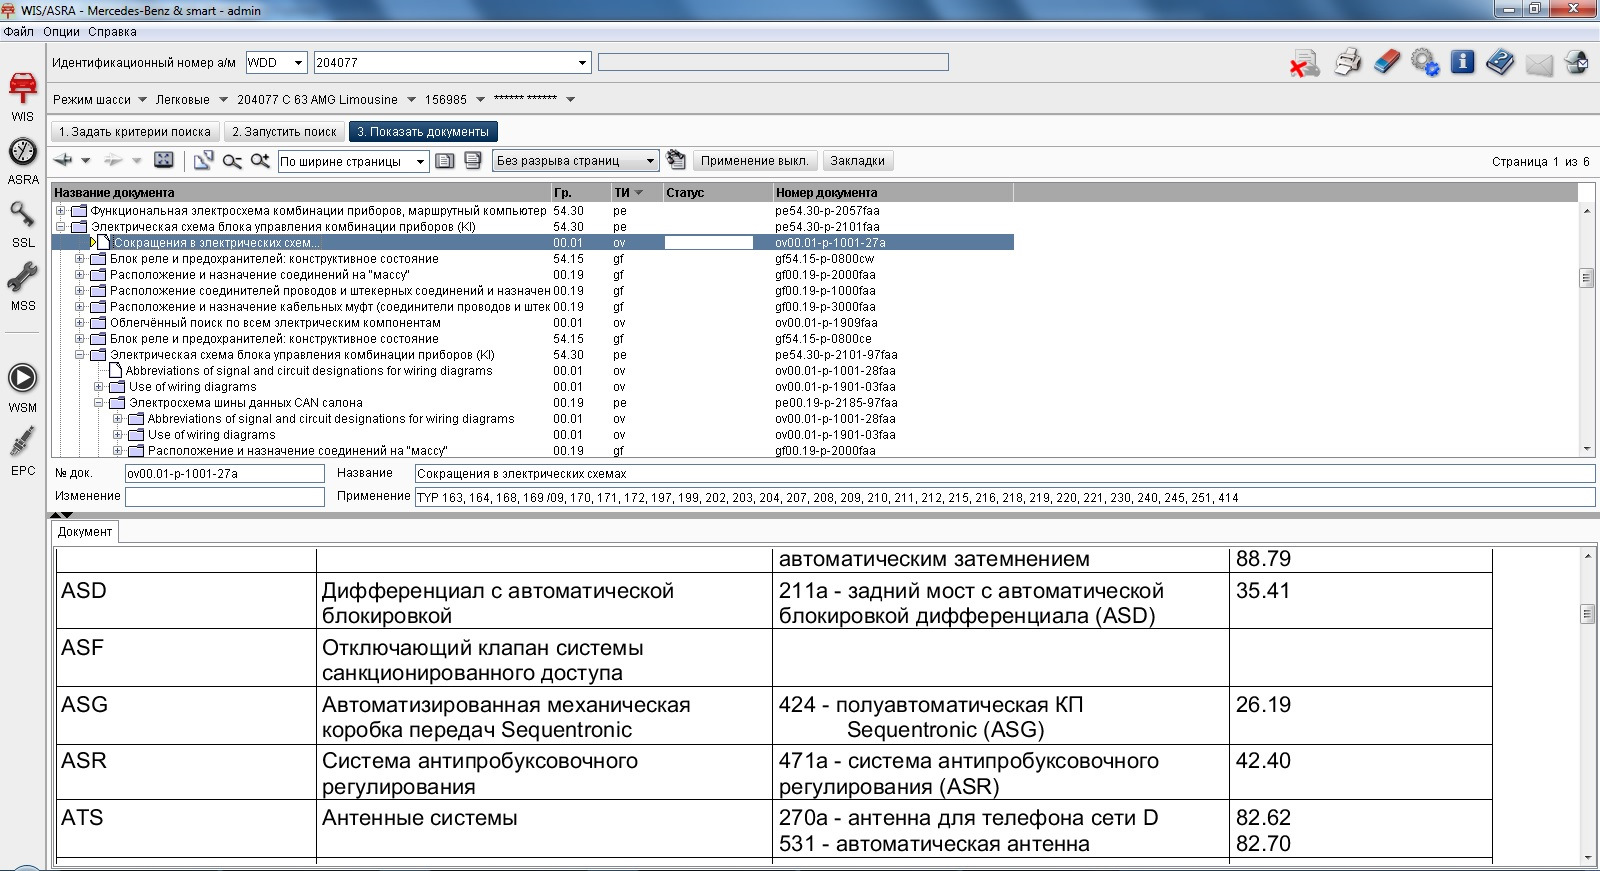
Task: Open the ASRA module in sidebar
Action: coord(23,160)
